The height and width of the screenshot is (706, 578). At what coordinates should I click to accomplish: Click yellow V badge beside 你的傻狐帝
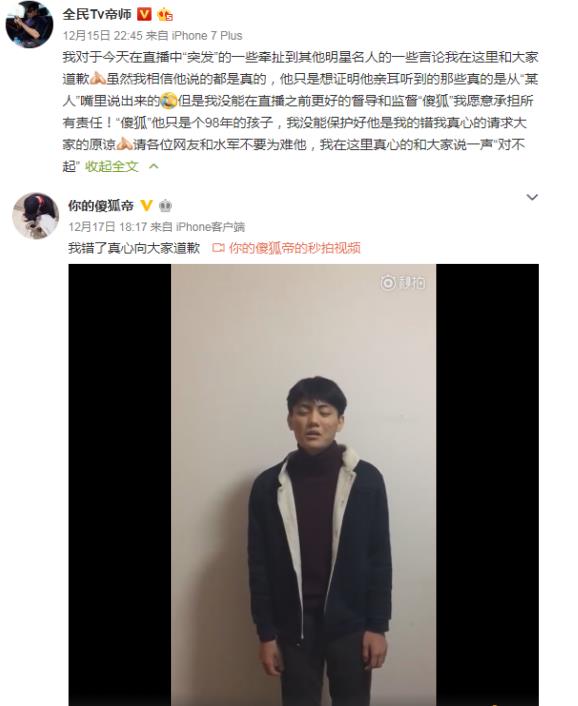coord(146,206)
